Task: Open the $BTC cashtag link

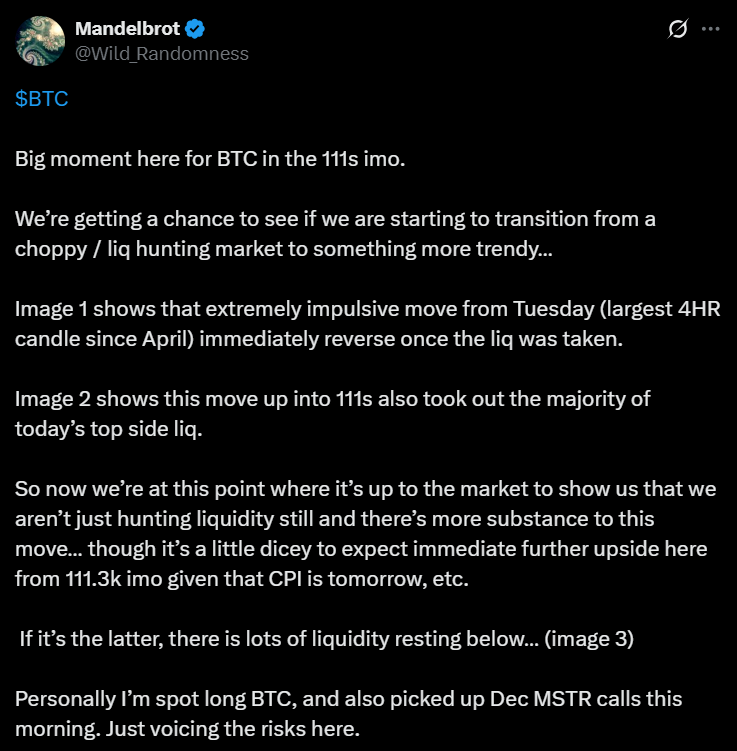Action: coord(42,100)
